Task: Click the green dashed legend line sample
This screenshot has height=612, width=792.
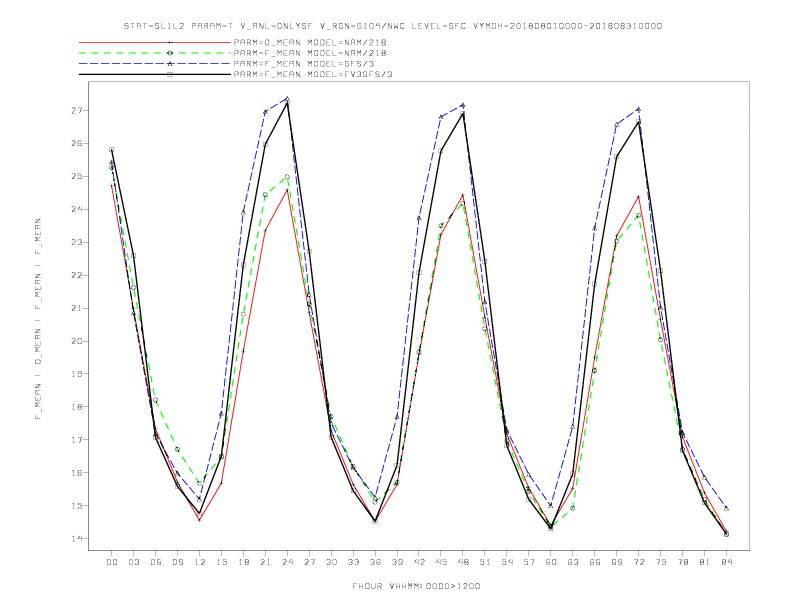Action: coord(155,53)
